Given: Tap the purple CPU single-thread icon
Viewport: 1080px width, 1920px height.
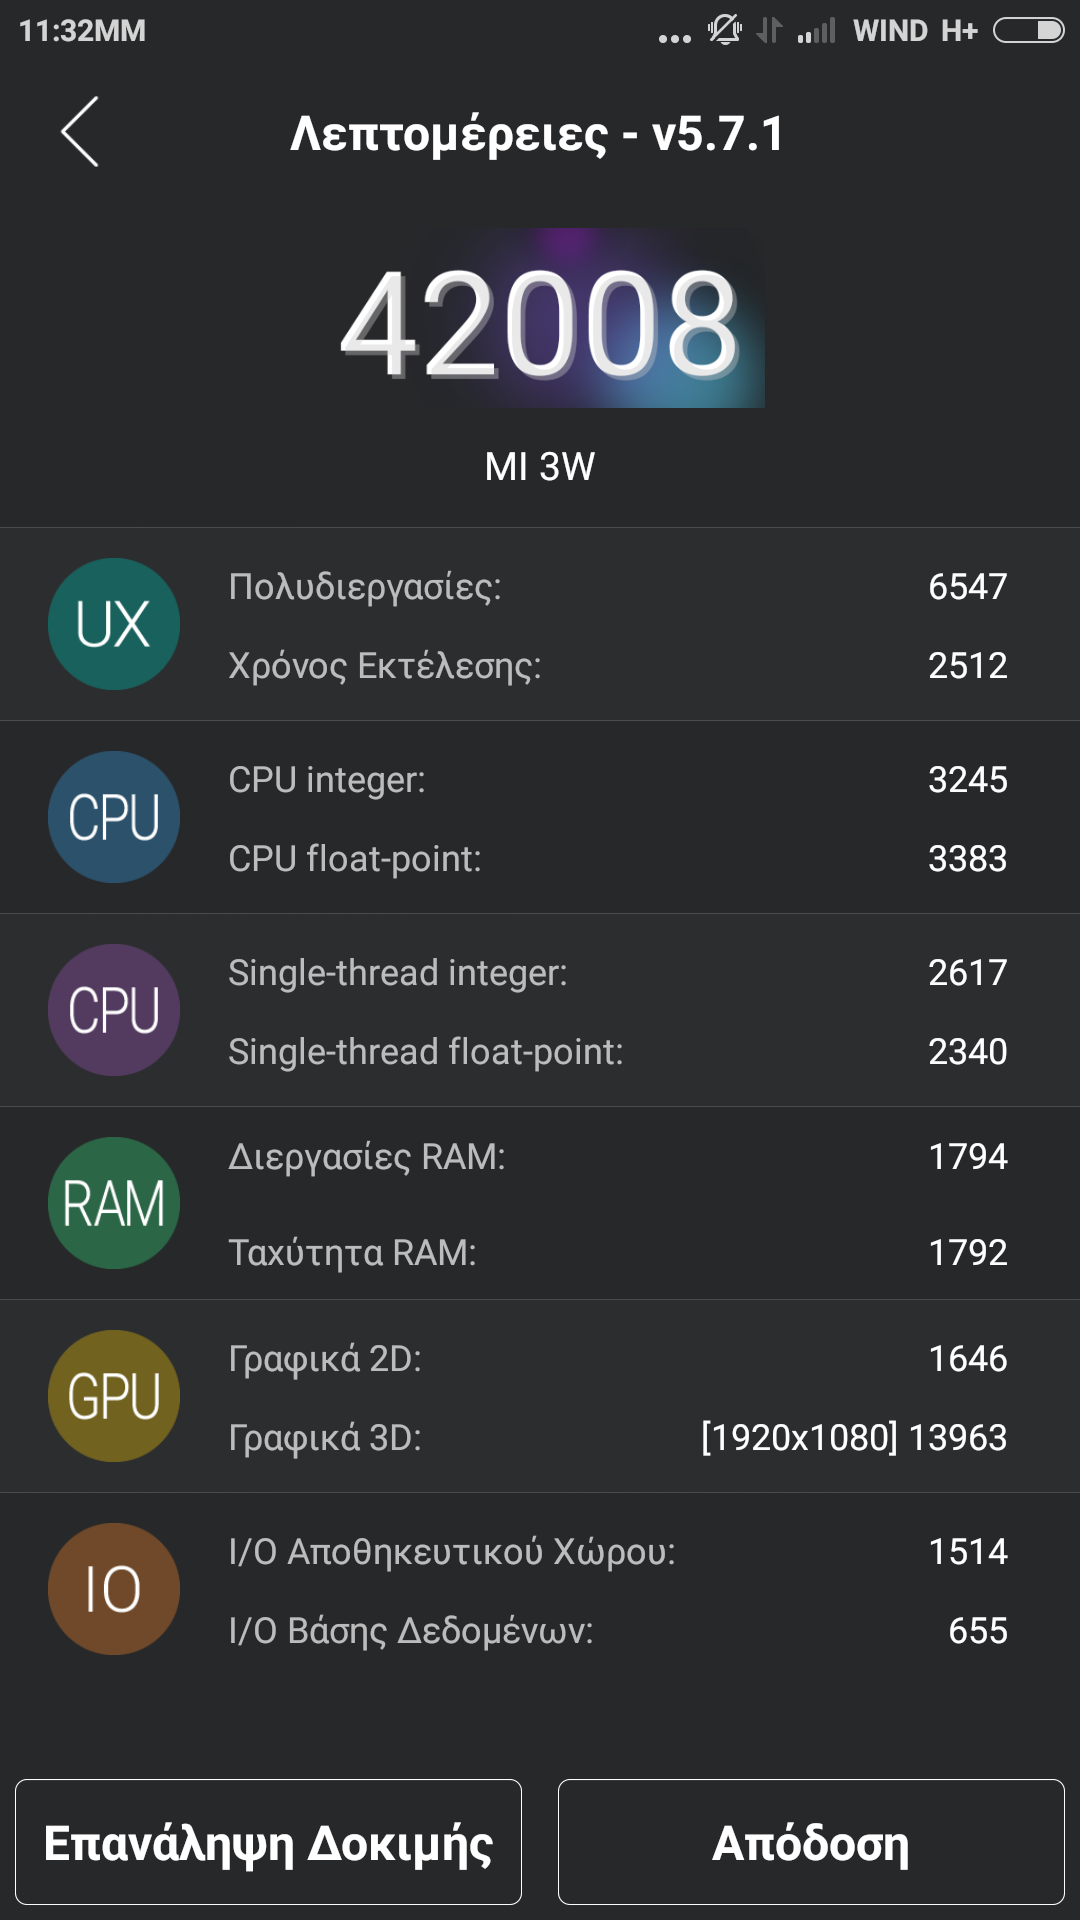Looking at the screenshot, I should point(114,1010).
